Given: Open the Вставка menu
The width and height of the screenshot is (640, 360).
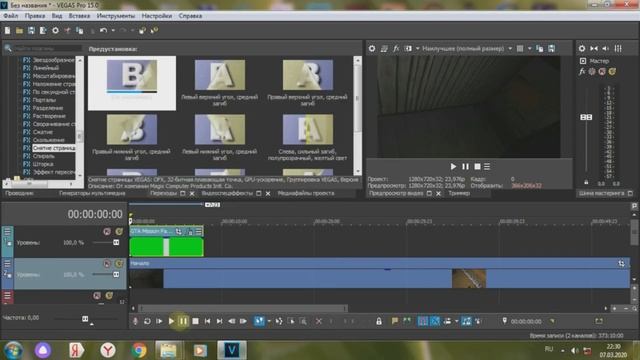Looking at the screenshot, I should coord(79,16).
